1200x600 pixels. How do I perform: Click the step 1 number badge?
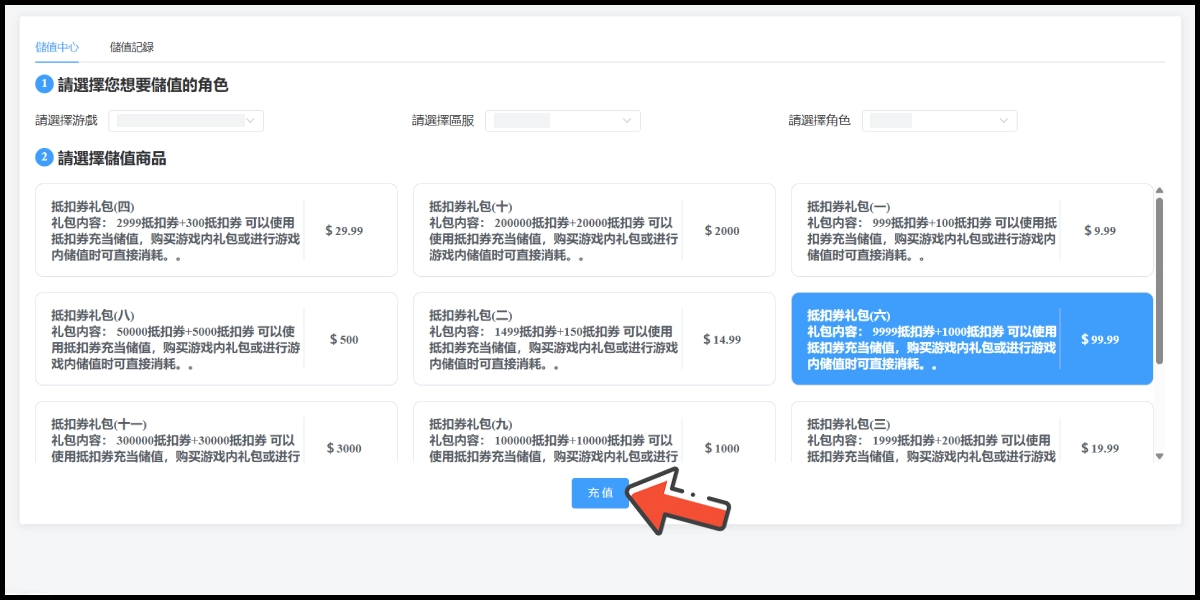tap(44, 85)
